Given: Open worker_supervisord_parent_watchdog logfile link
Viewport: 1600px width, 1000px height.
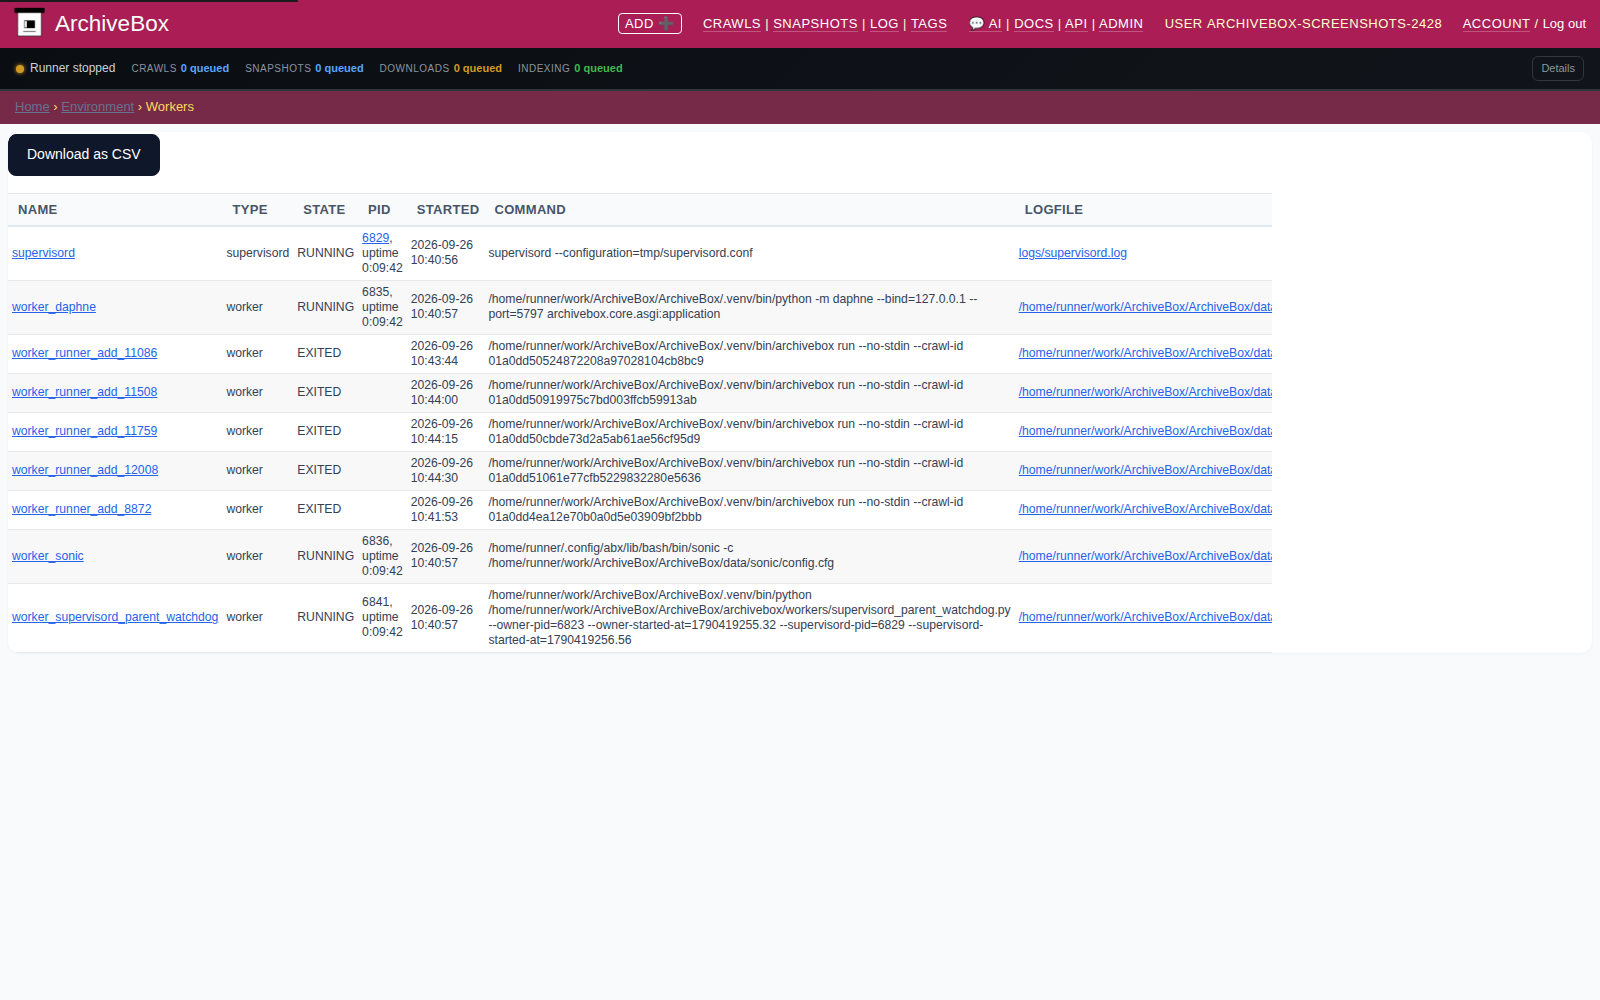Looking at the screenshot, I should click(x=1145, y=617).
